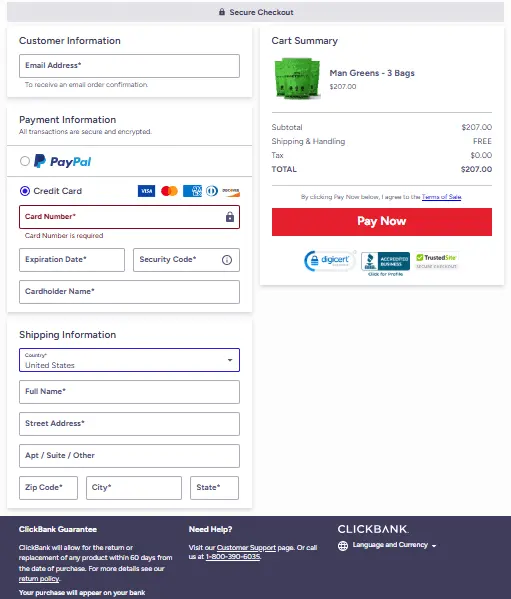Click the Pay Now button
This screenshot has height=599, width=511.
[x=382, y=222]
